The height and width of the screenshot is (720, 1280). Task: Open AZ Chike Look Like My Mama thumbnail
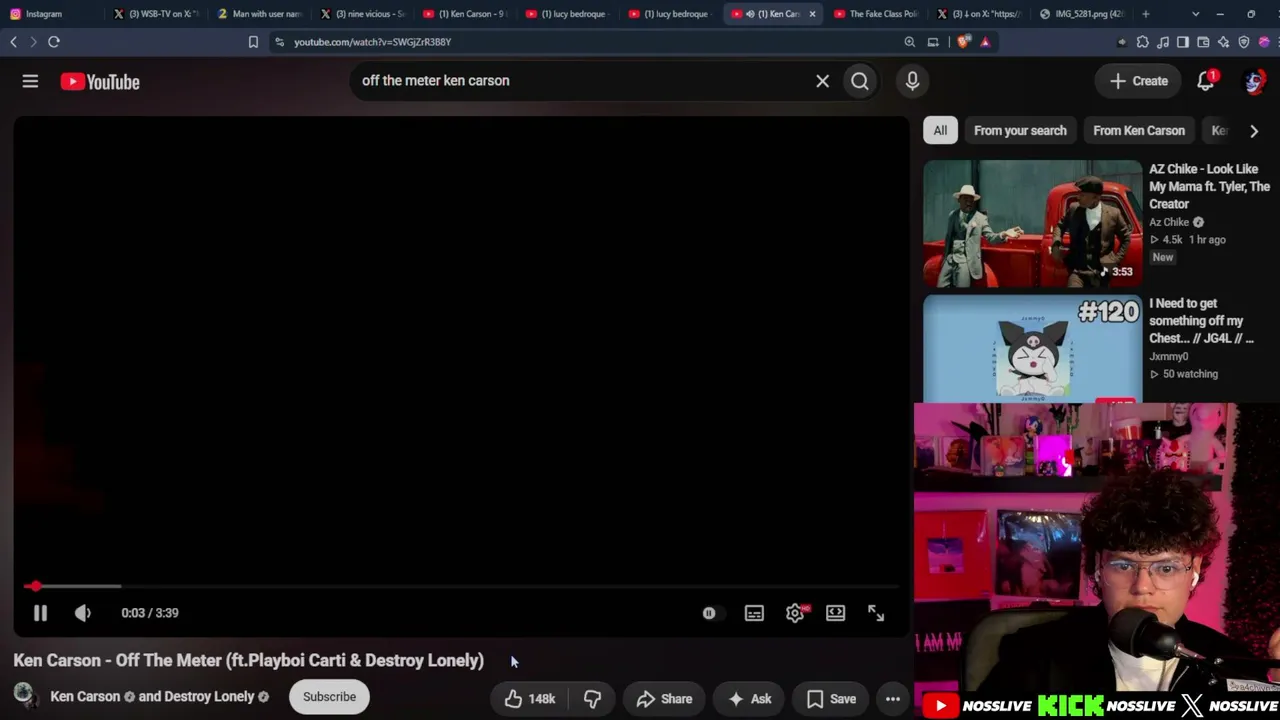pos(1032,224)
